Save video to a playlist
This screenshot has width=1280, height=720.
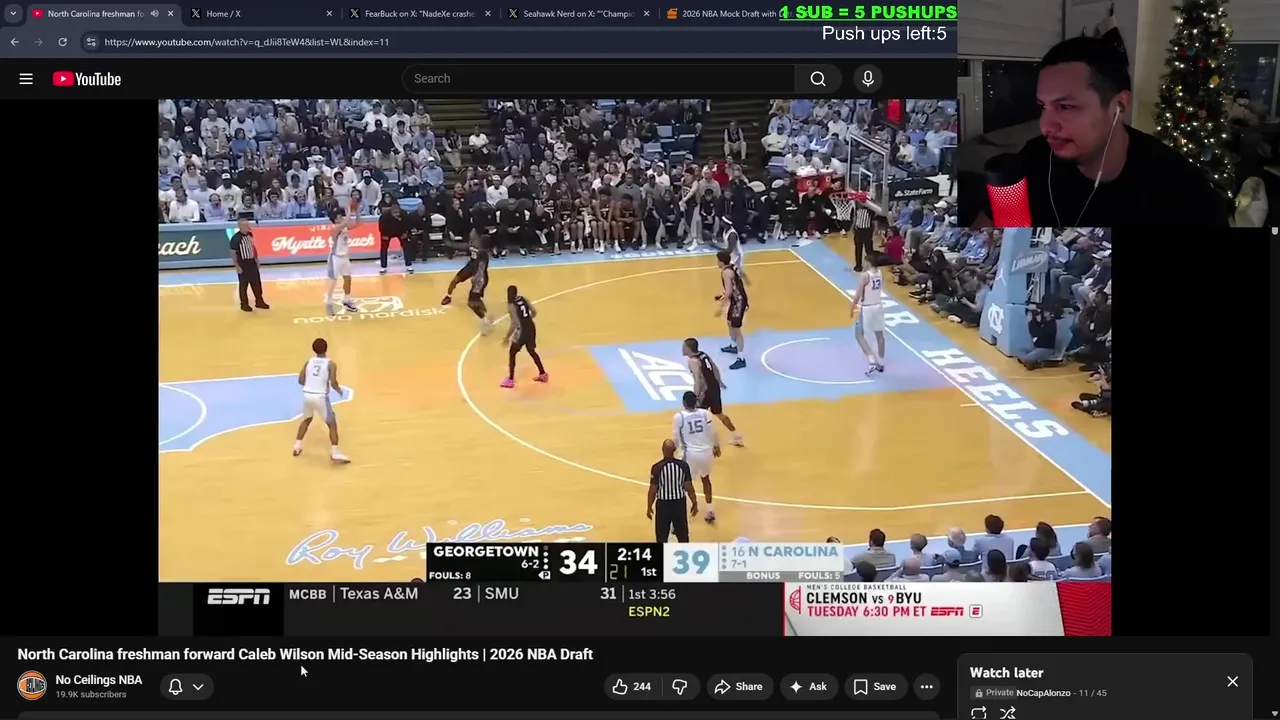tap(874, 687)
